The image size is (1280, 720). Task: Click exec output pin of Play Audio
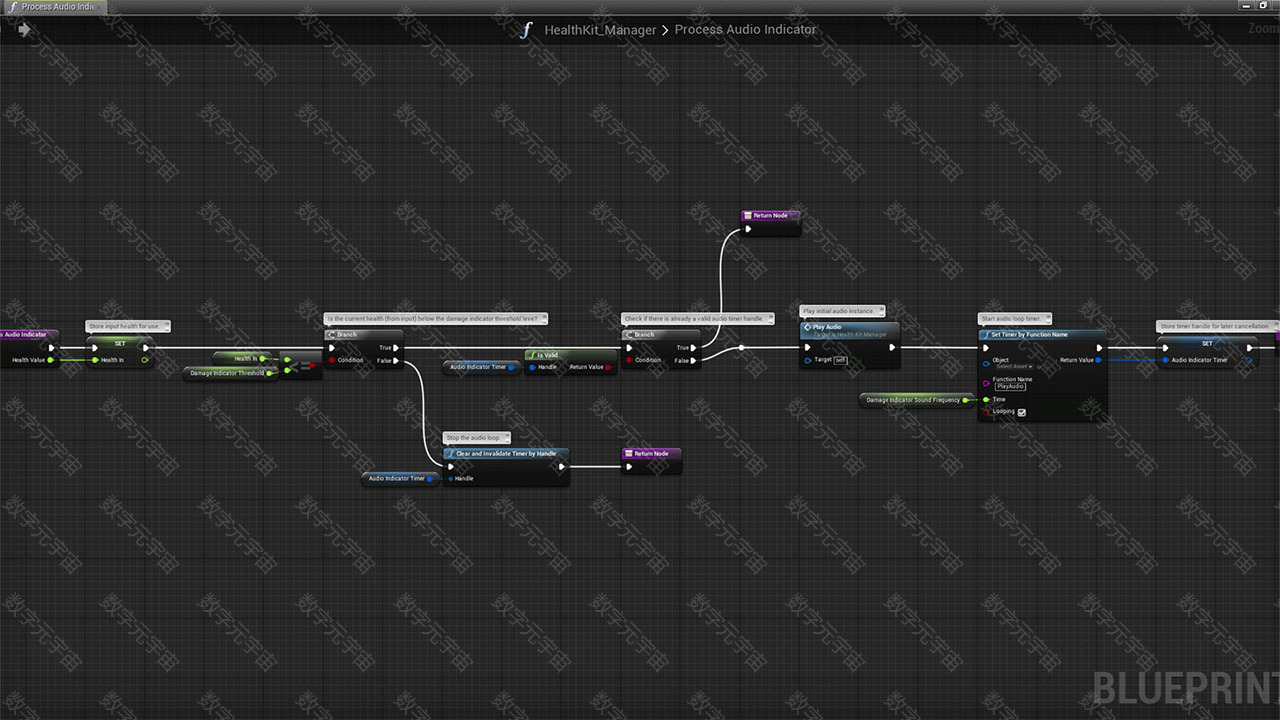[892, 348]
